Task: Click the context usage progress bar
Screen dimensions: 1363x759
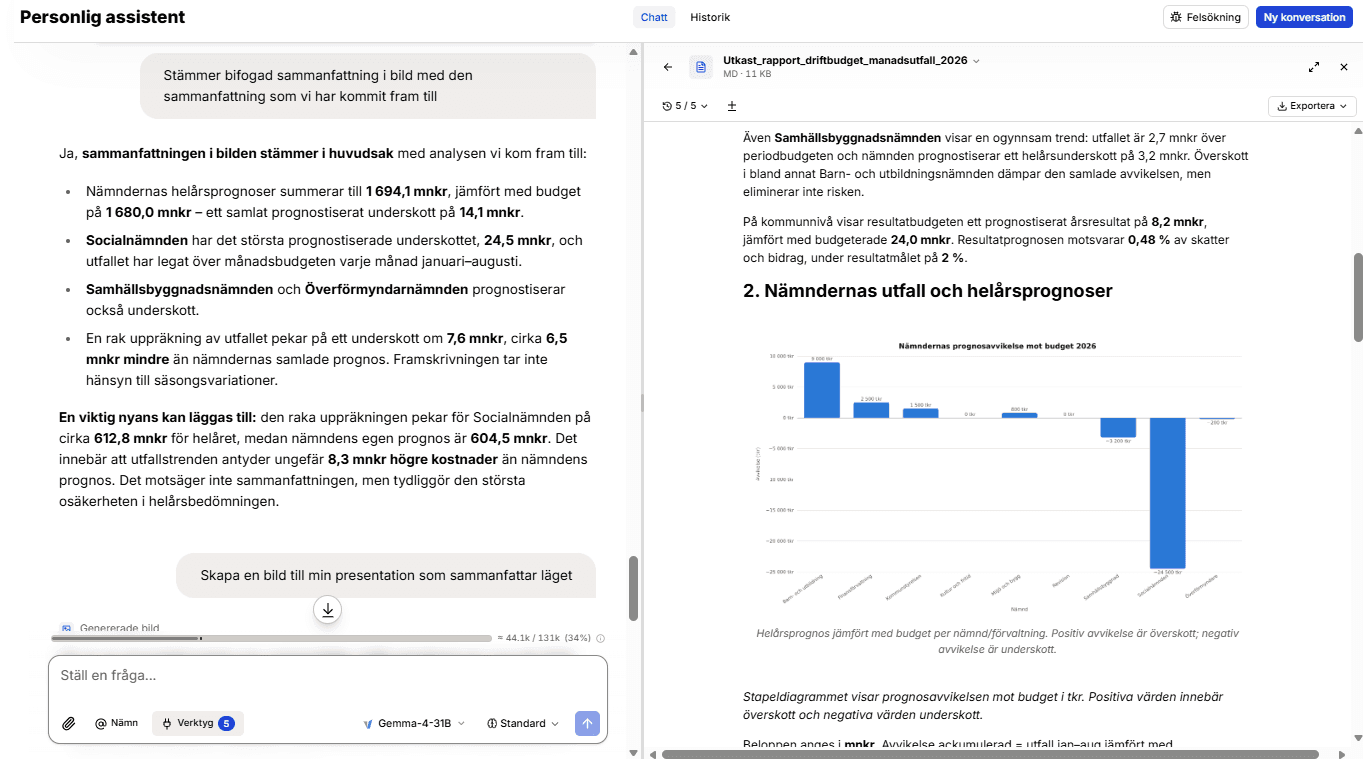Action: click(272, 638)
